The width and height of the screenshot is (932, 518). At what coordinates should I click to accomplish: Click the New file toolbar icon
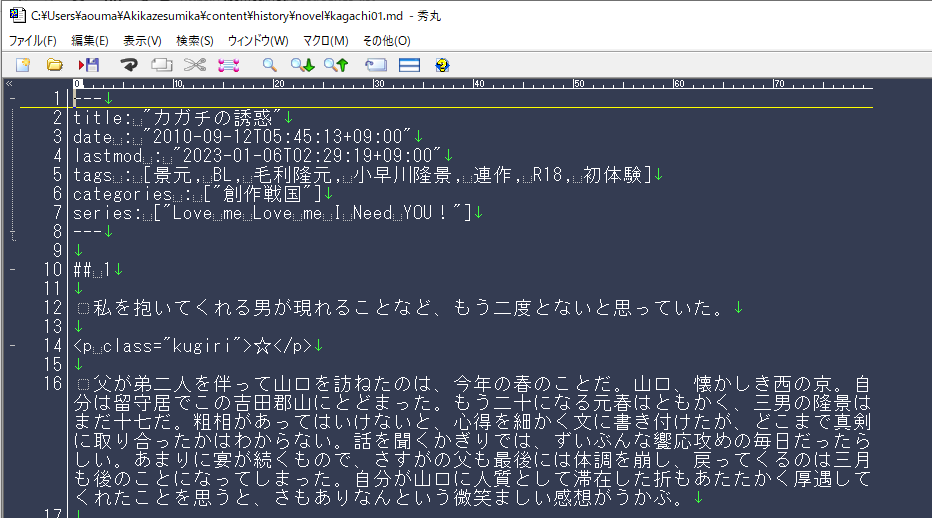click(23, 65)
